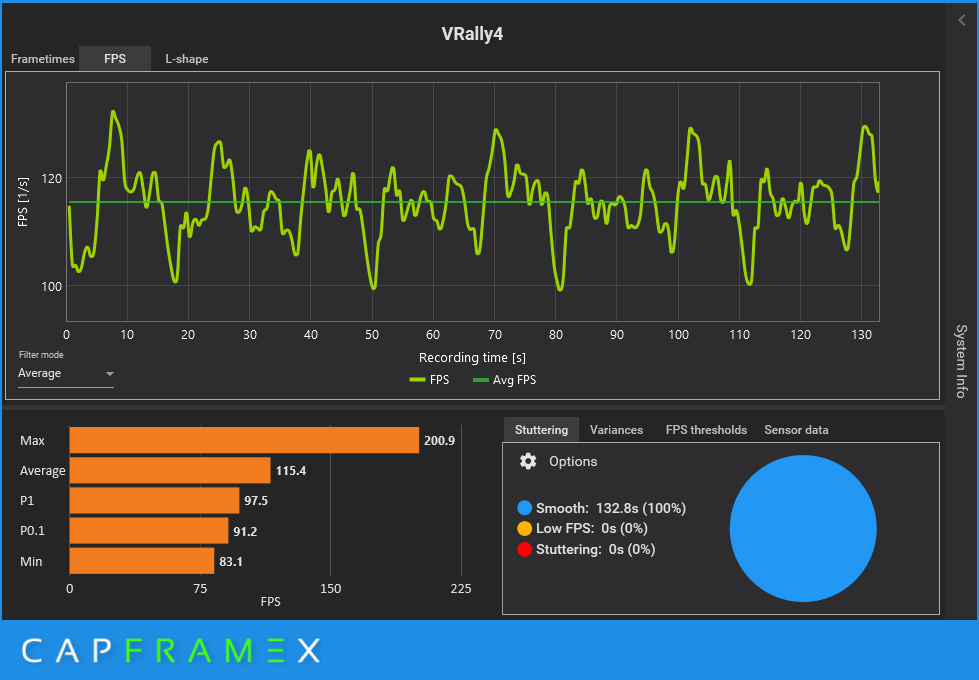Image resolution: width=979 pixels, height=680 pixels.
Task: Switch to the Variances tab
Action: tap(616, 430)
